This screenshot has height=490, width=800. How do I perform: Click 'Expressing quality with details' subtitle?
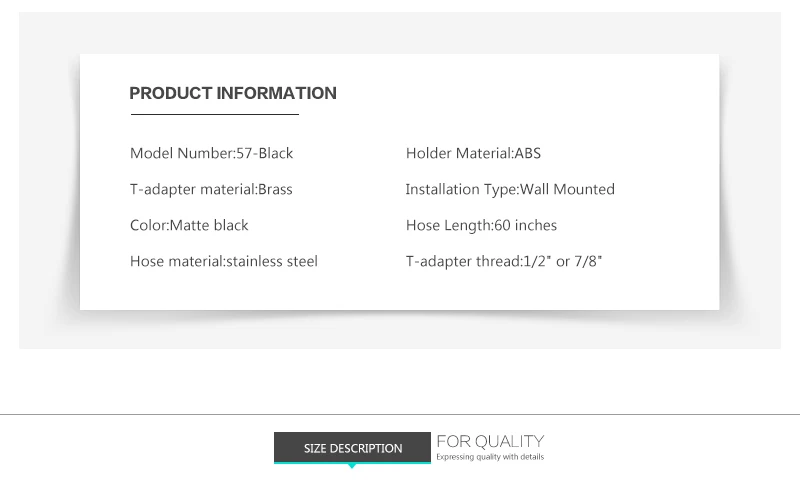pyautogui.click(x=490, y=457)
